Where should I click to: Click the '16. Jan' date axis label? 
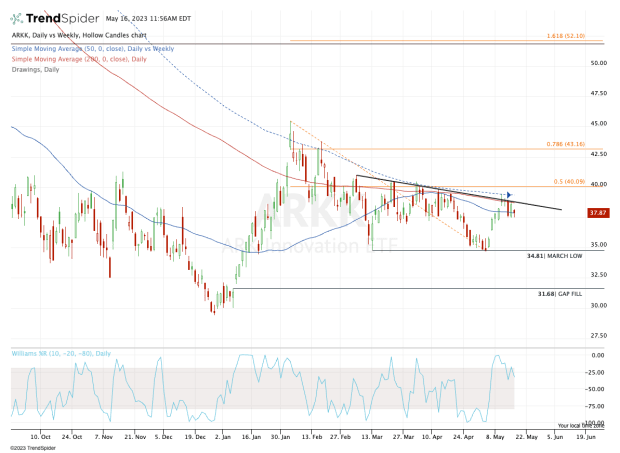click(251, 437)
